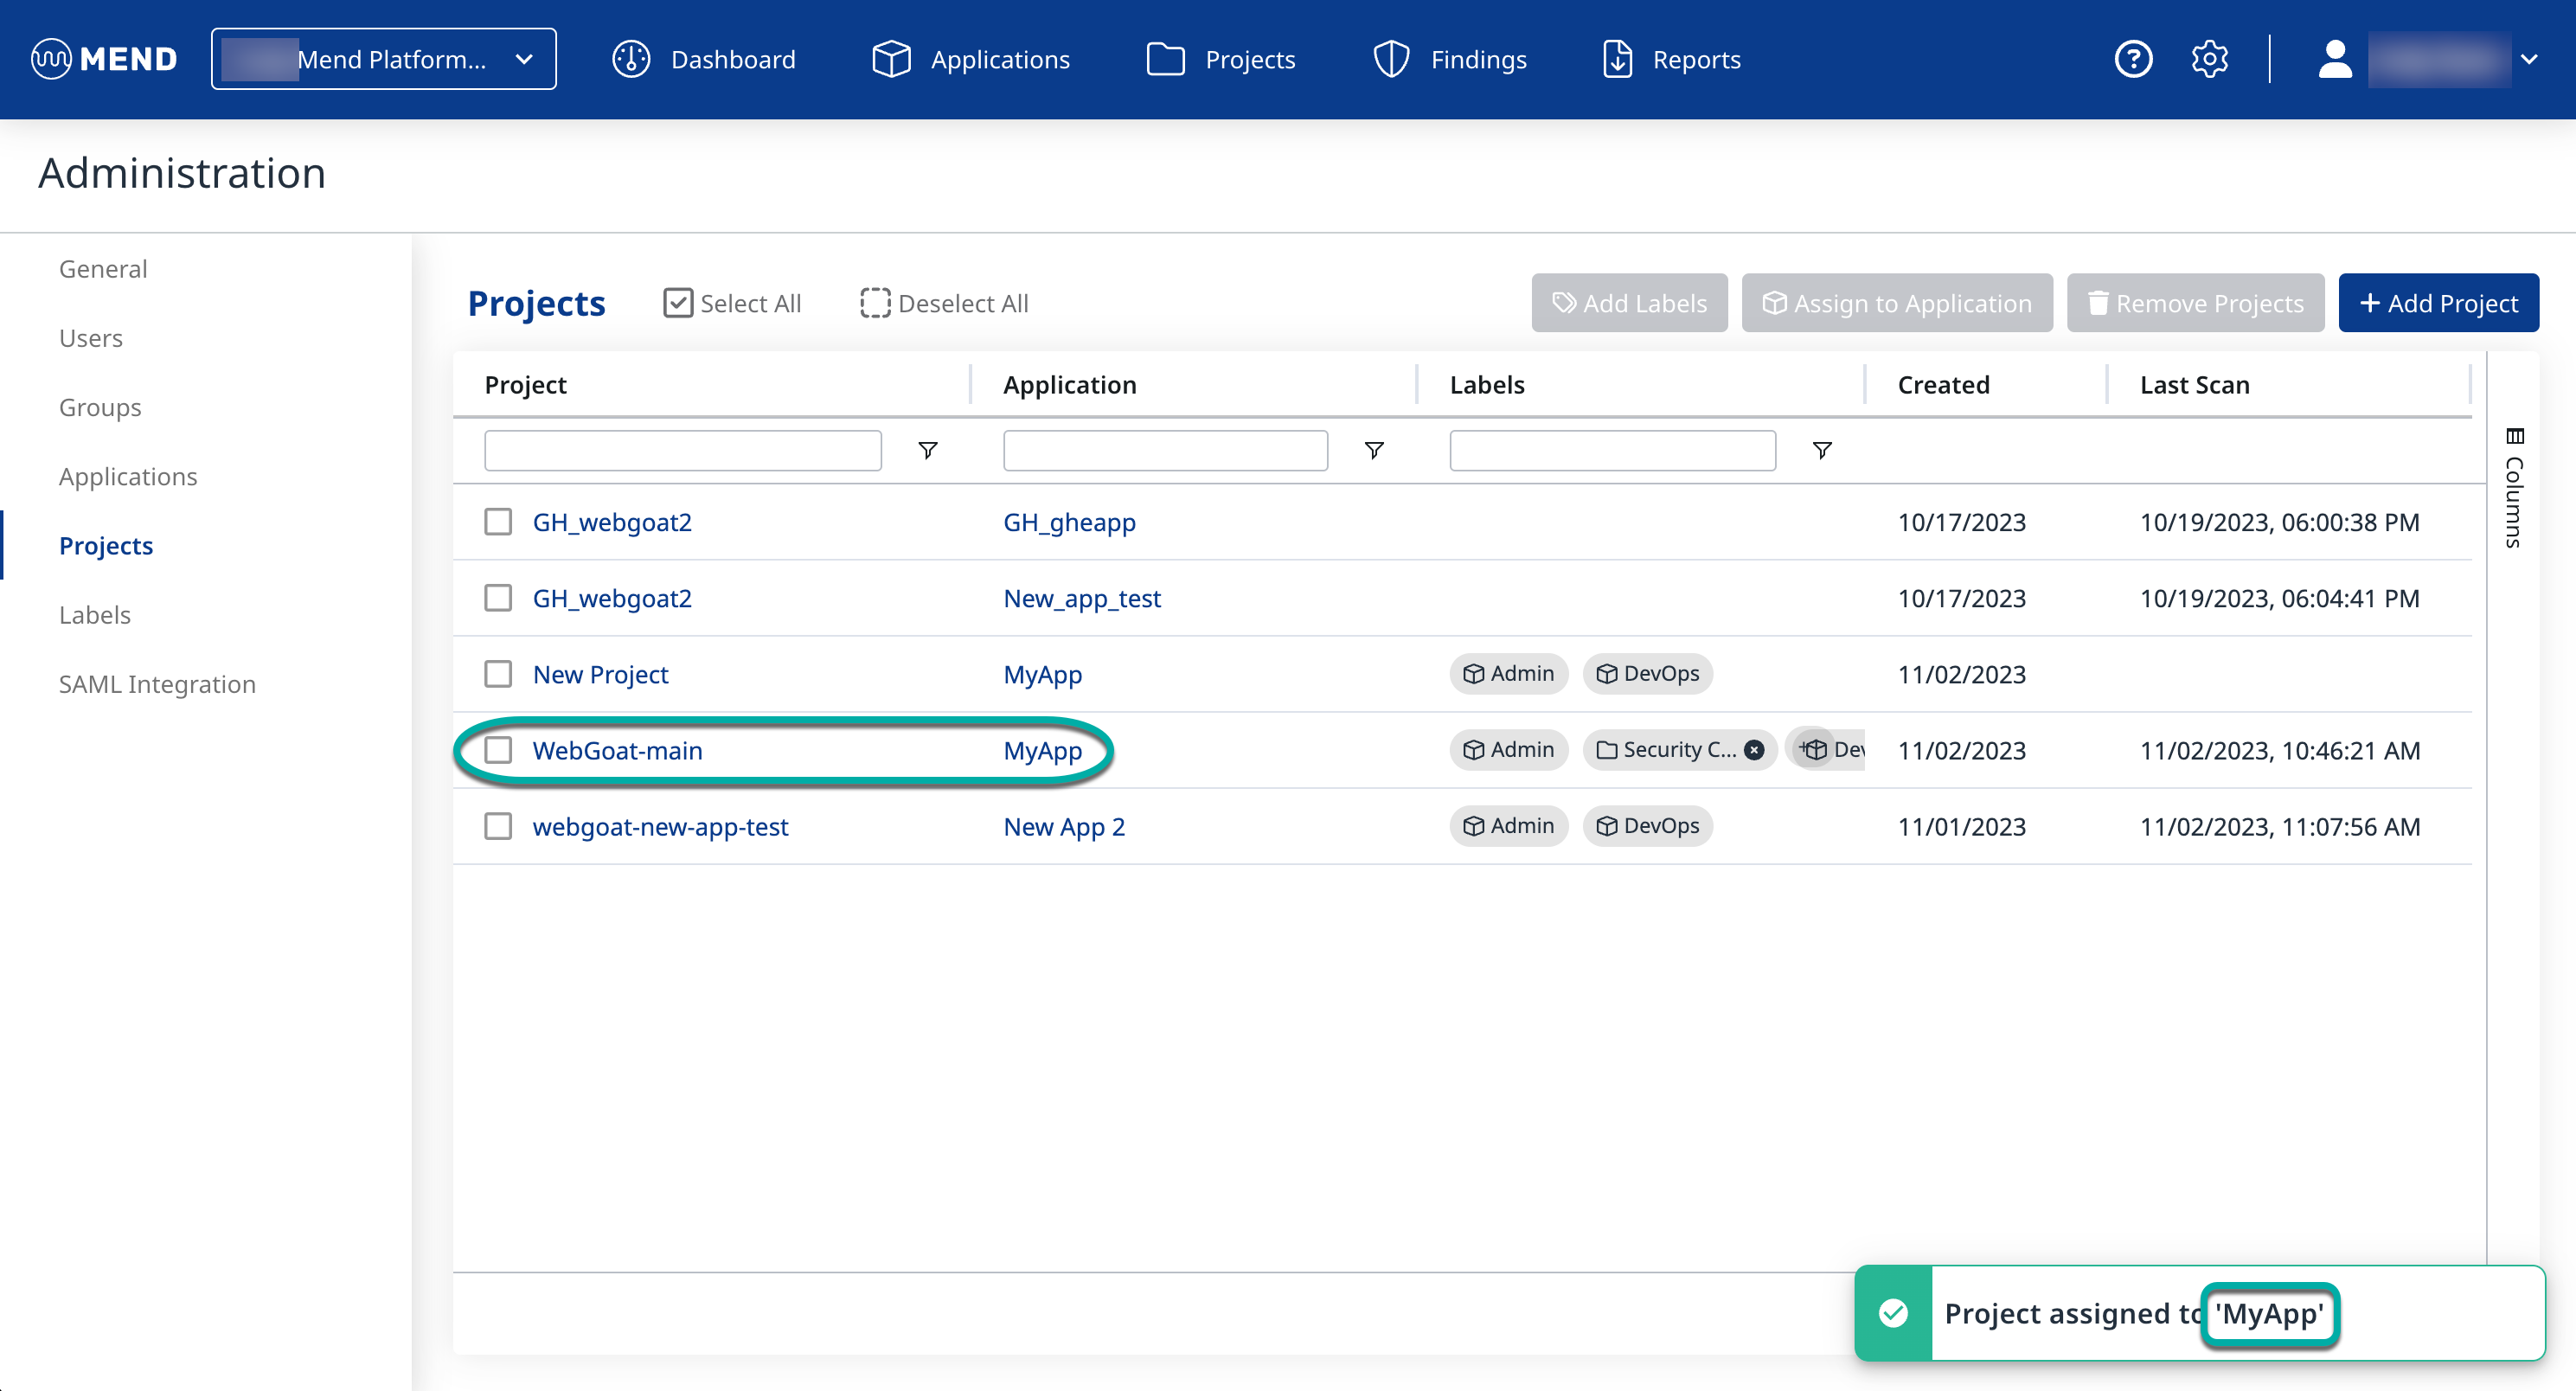The height and width of the screenshot is (1391, 2576).
Task: Click the Labels column filter funnel icon
Action: click(1822, 450)
